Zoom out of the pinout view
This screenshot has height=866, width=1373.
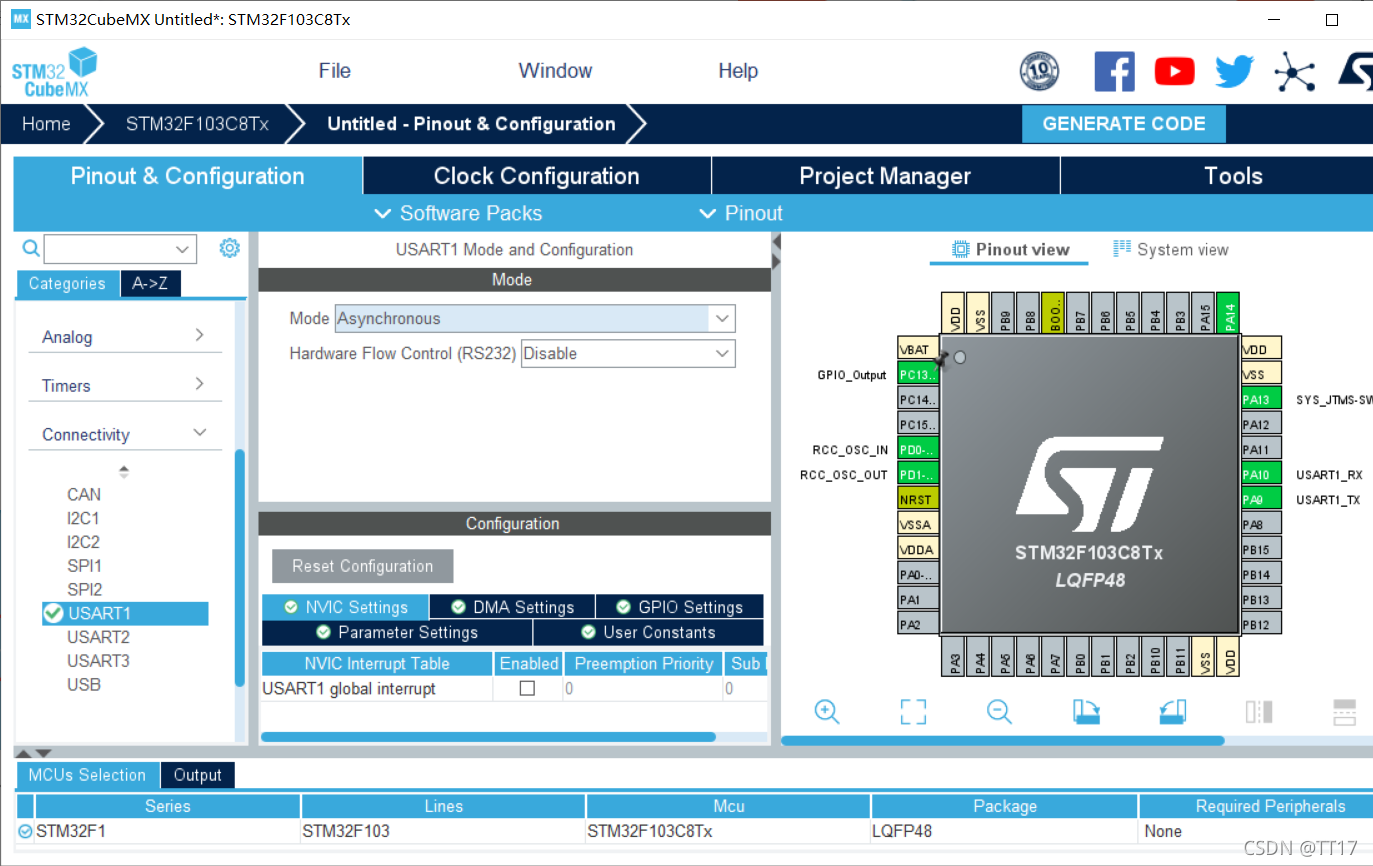[999, 711]
